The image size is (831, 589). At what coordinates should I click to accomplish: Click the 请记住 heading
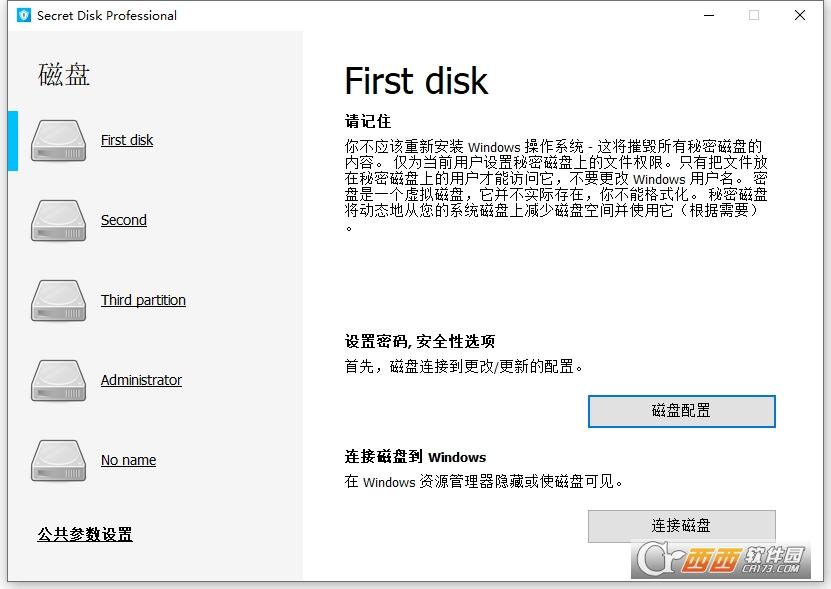tap(368, 121)
